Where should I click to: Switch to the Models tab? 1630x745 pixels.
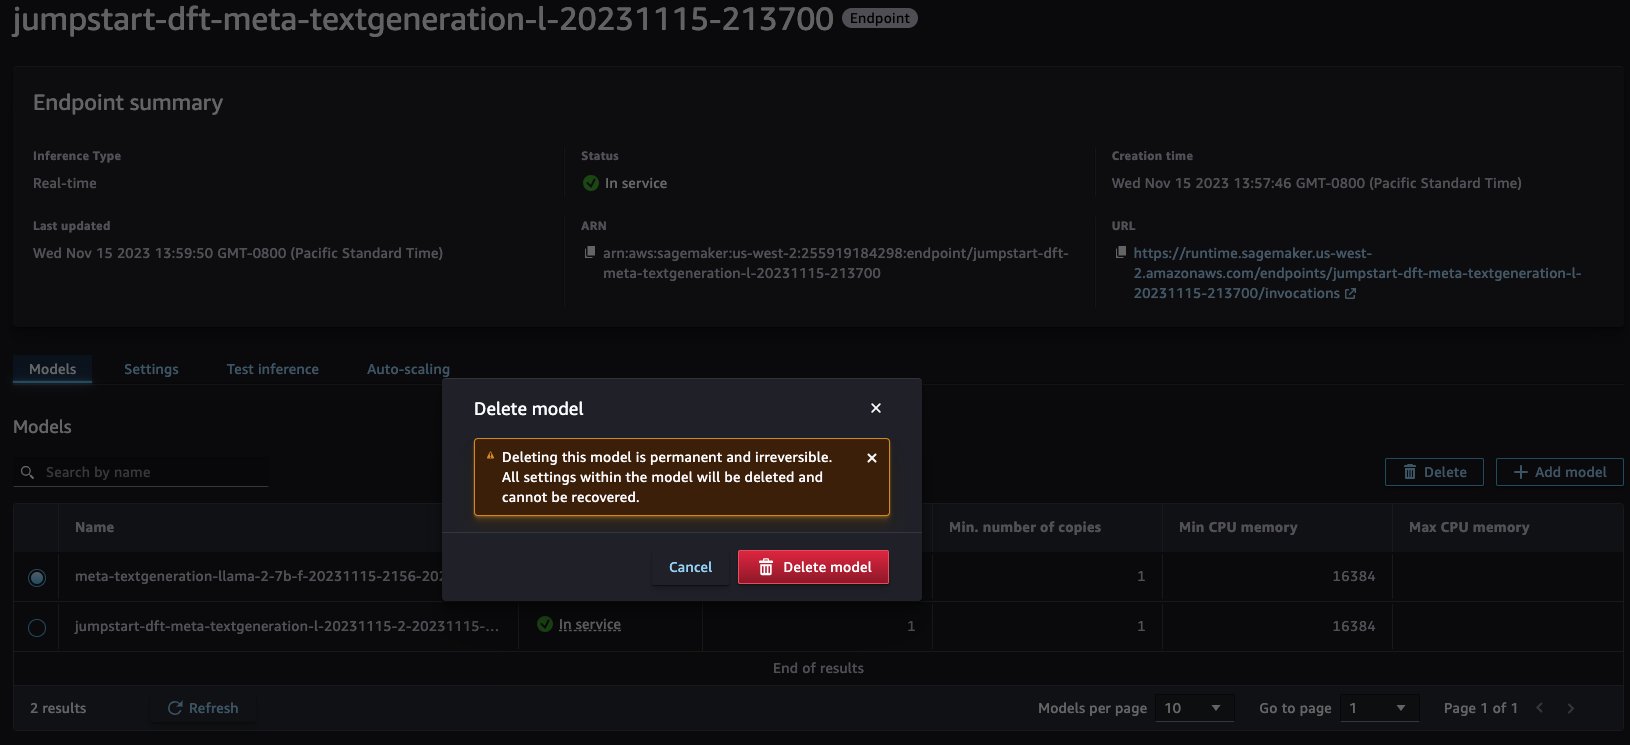click(x=52, y=369)
